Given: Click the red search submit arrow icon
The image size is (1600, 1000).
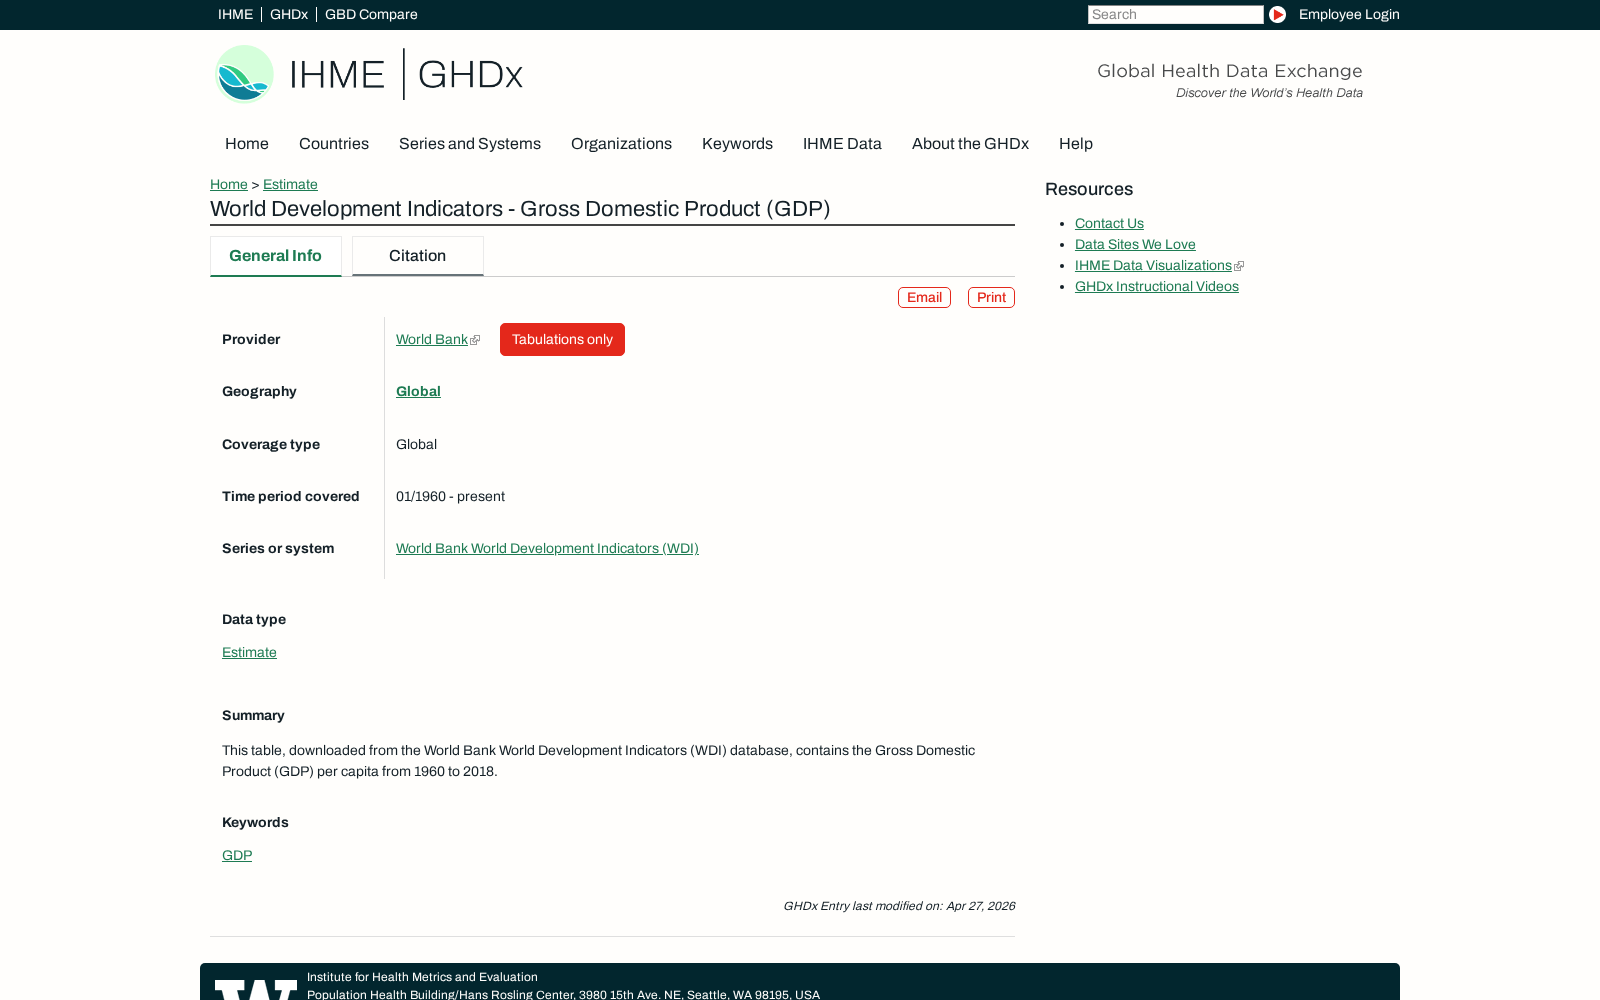Looking at the screenshot, I should tap(1277, 14).
